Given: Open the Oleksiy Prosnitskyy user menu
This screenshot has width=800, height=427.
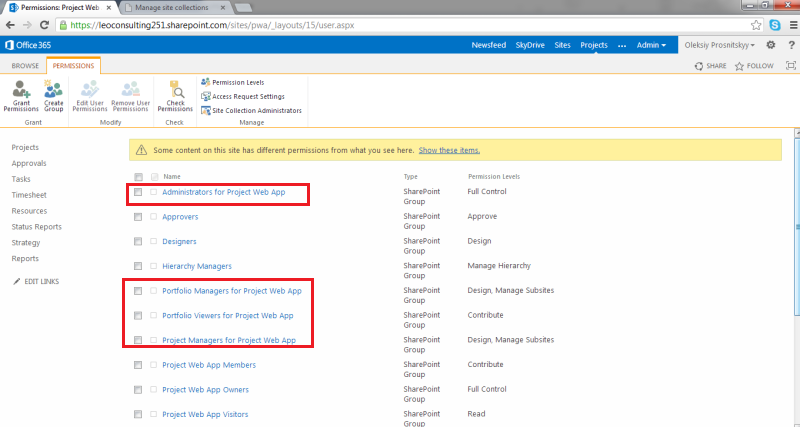Looking at the screenshot, I should 719,45.
